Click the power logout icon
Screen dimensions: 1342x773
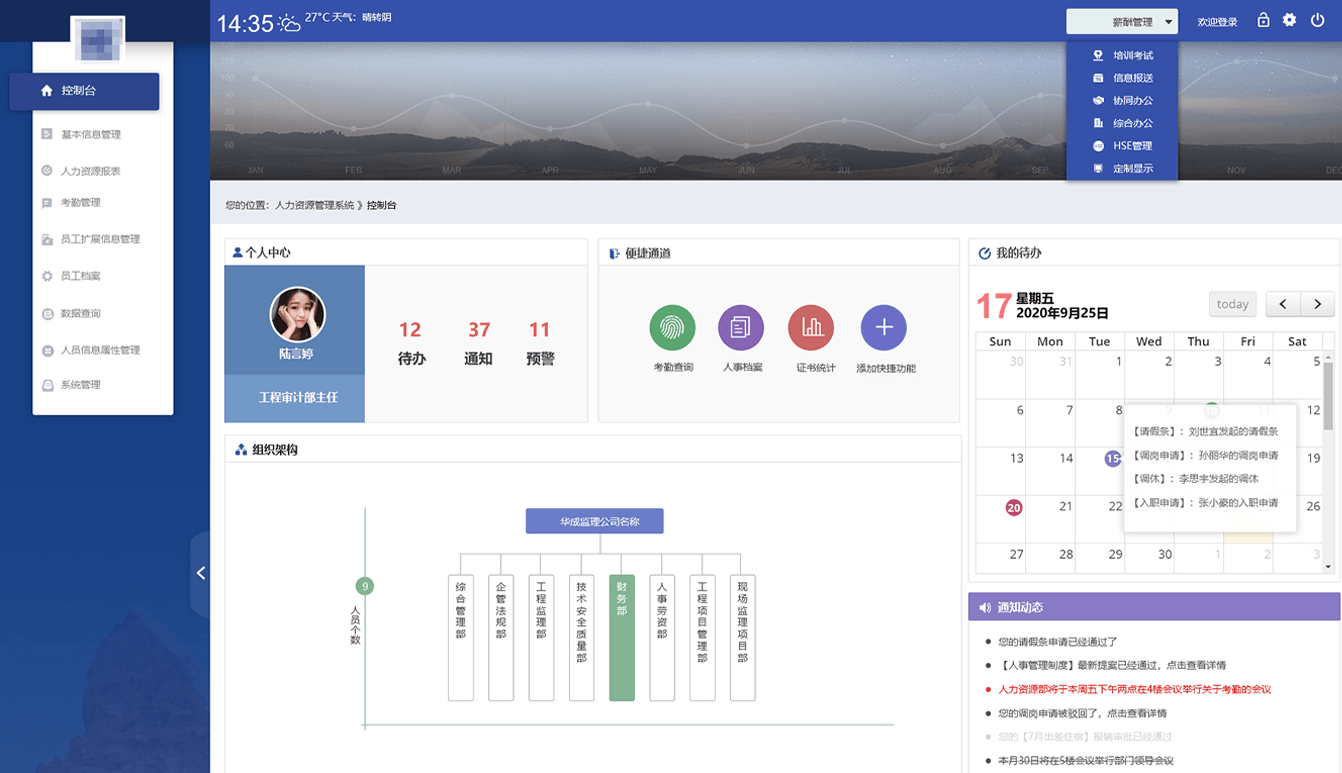coord(1317,20)
